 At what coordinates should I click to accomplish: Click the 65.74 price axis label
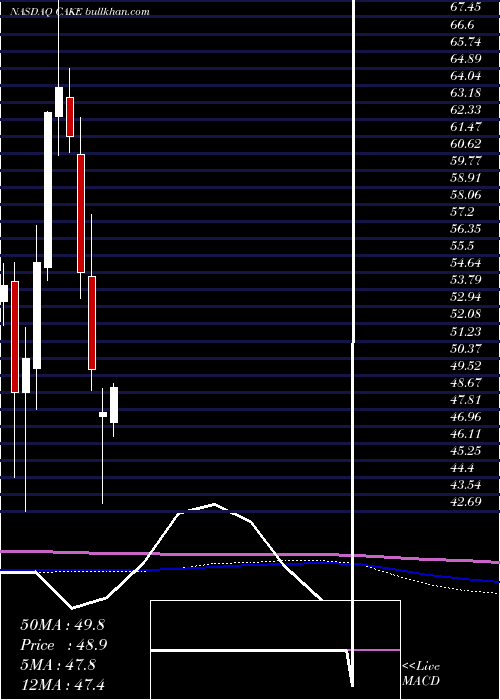click(466, 42)
